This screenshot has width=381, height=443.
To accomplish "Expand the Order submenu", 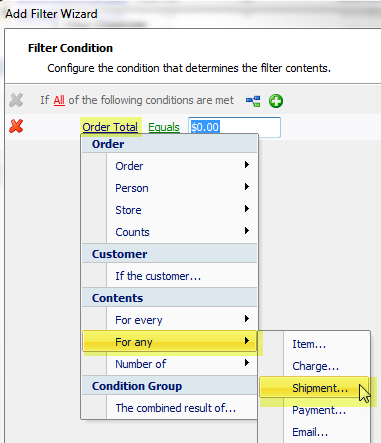I will 170,166.
